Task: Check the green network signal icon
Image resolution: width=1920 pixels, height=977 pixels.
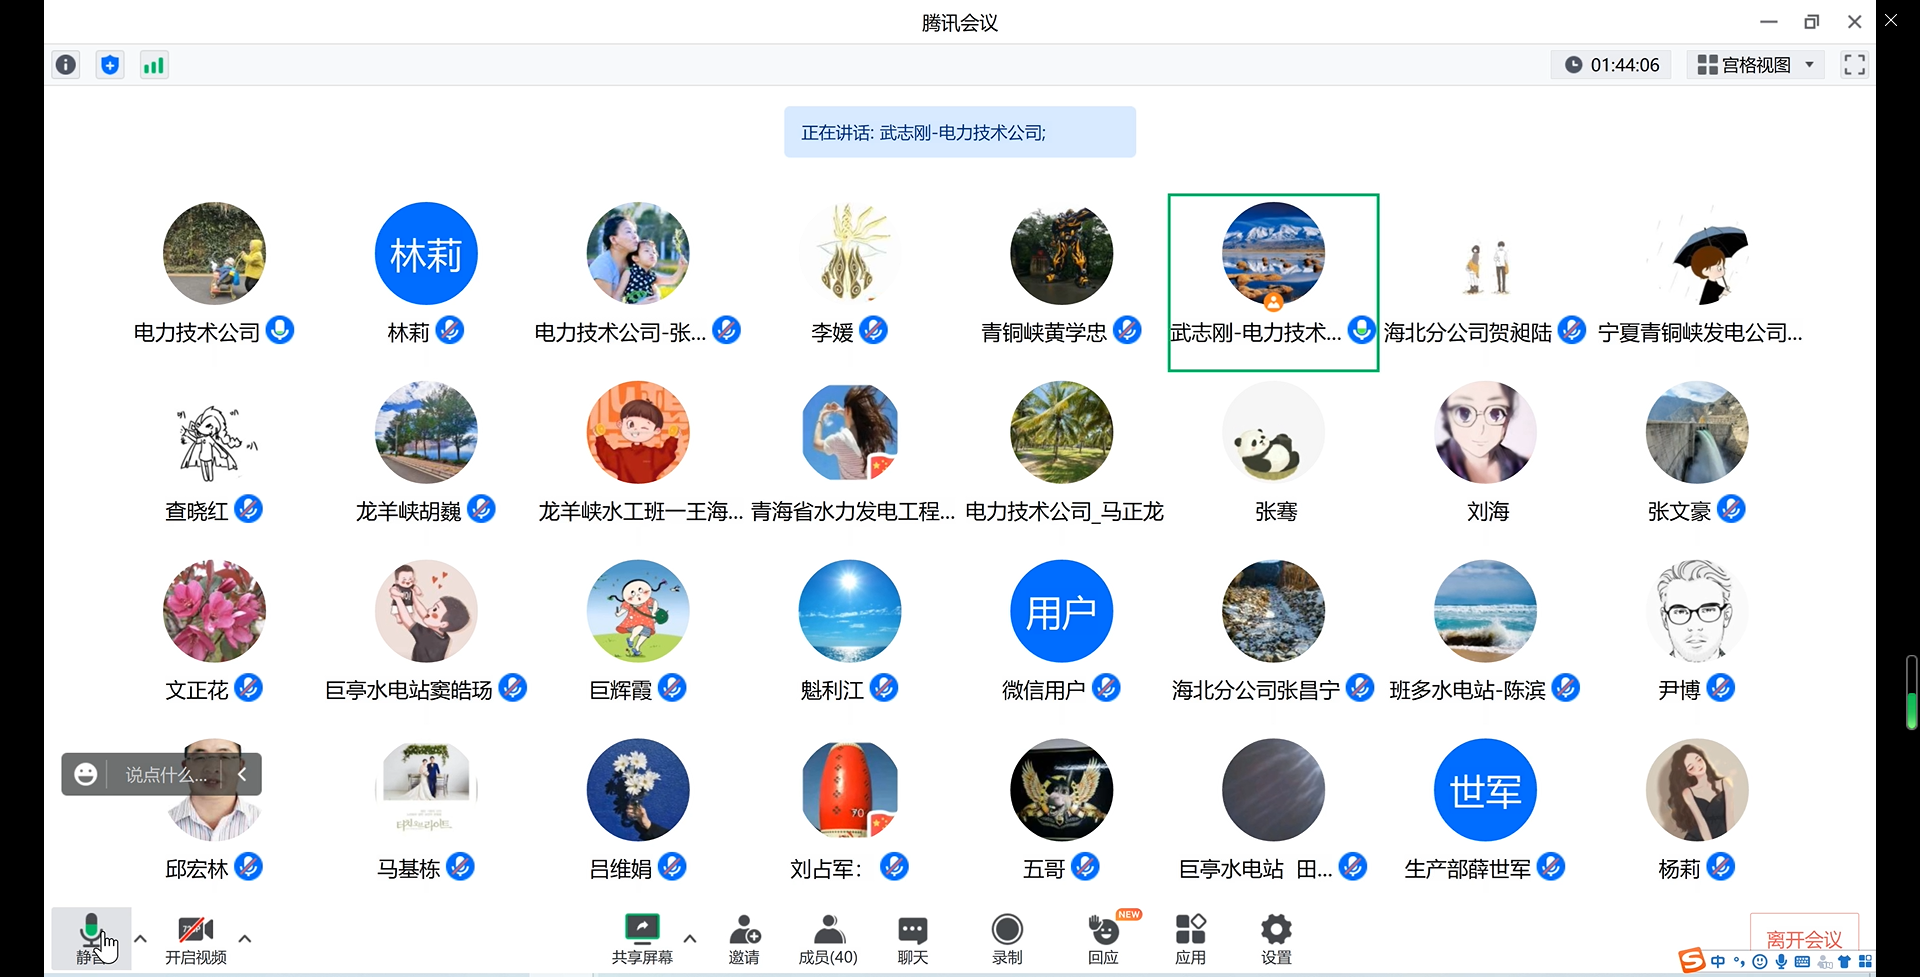Action: coord(153,65)
